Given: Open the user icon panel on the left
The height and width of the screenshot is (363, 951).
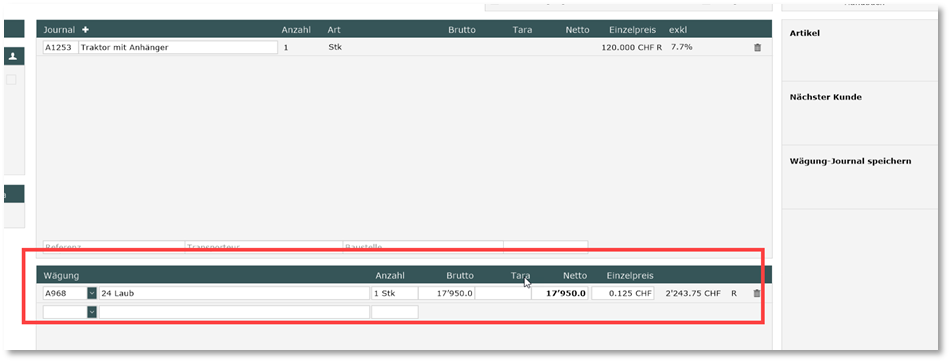Looking at the screenshot, I should pyautogui.click(x=13, y=56).
